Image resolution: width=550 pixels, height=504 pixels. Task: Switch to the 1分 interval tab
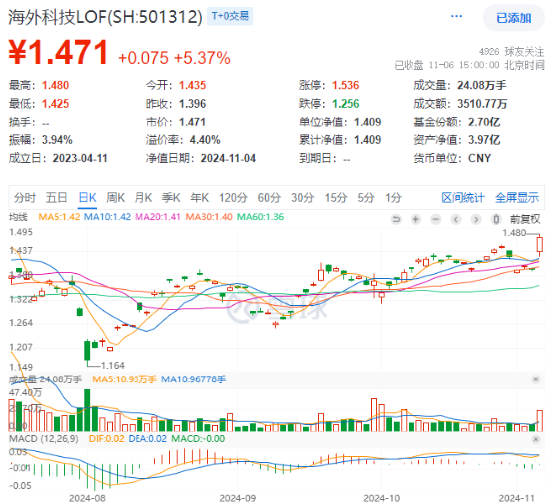tap(393, 198)
